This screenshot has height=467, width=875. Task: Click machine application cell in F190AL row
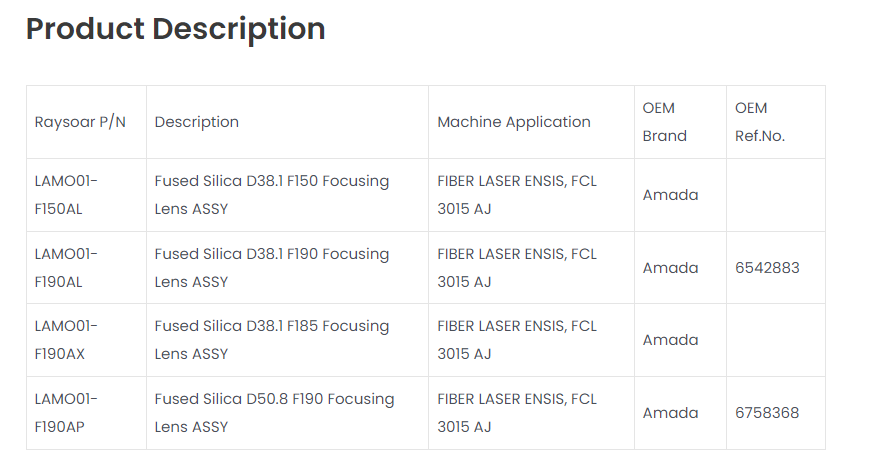point(516,268)
